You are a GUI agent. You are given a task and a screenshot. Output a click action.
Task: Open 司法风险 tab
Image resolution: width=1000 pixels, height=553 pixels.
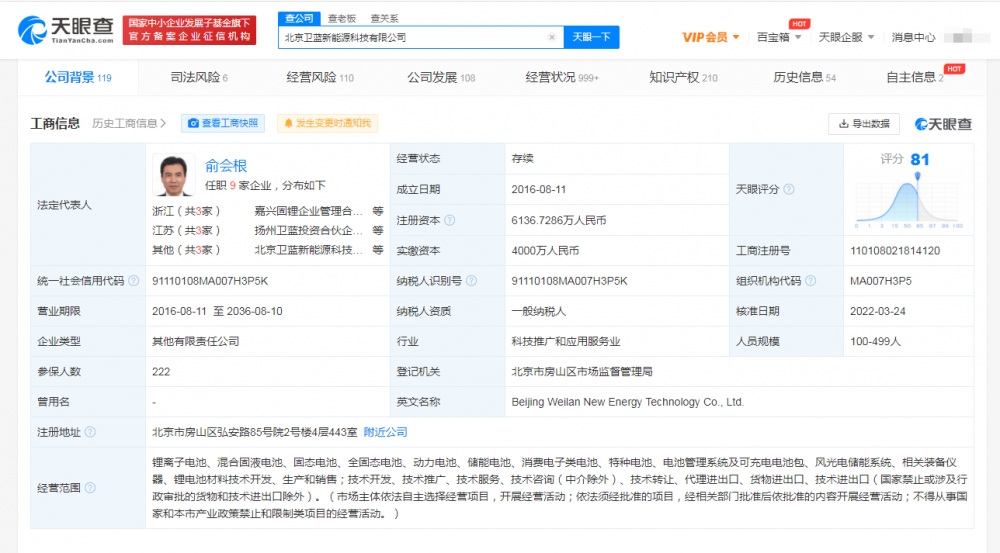[x=199, y=78]
